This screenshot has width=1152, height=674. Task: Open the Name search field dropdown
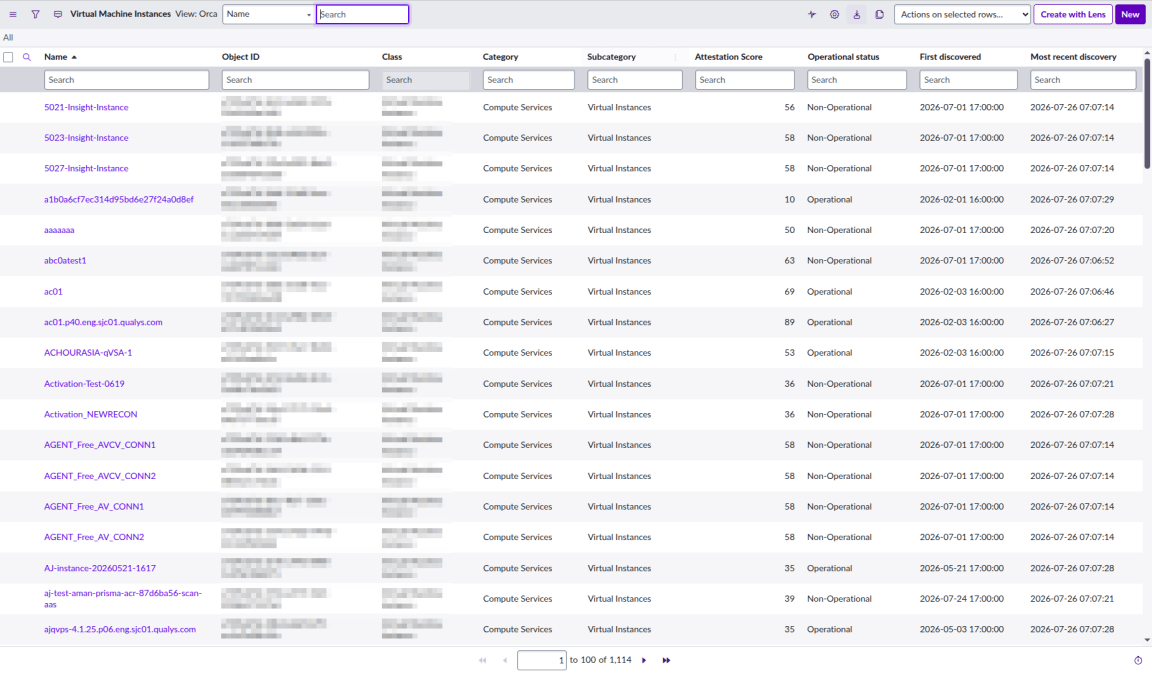coord(268,14)
